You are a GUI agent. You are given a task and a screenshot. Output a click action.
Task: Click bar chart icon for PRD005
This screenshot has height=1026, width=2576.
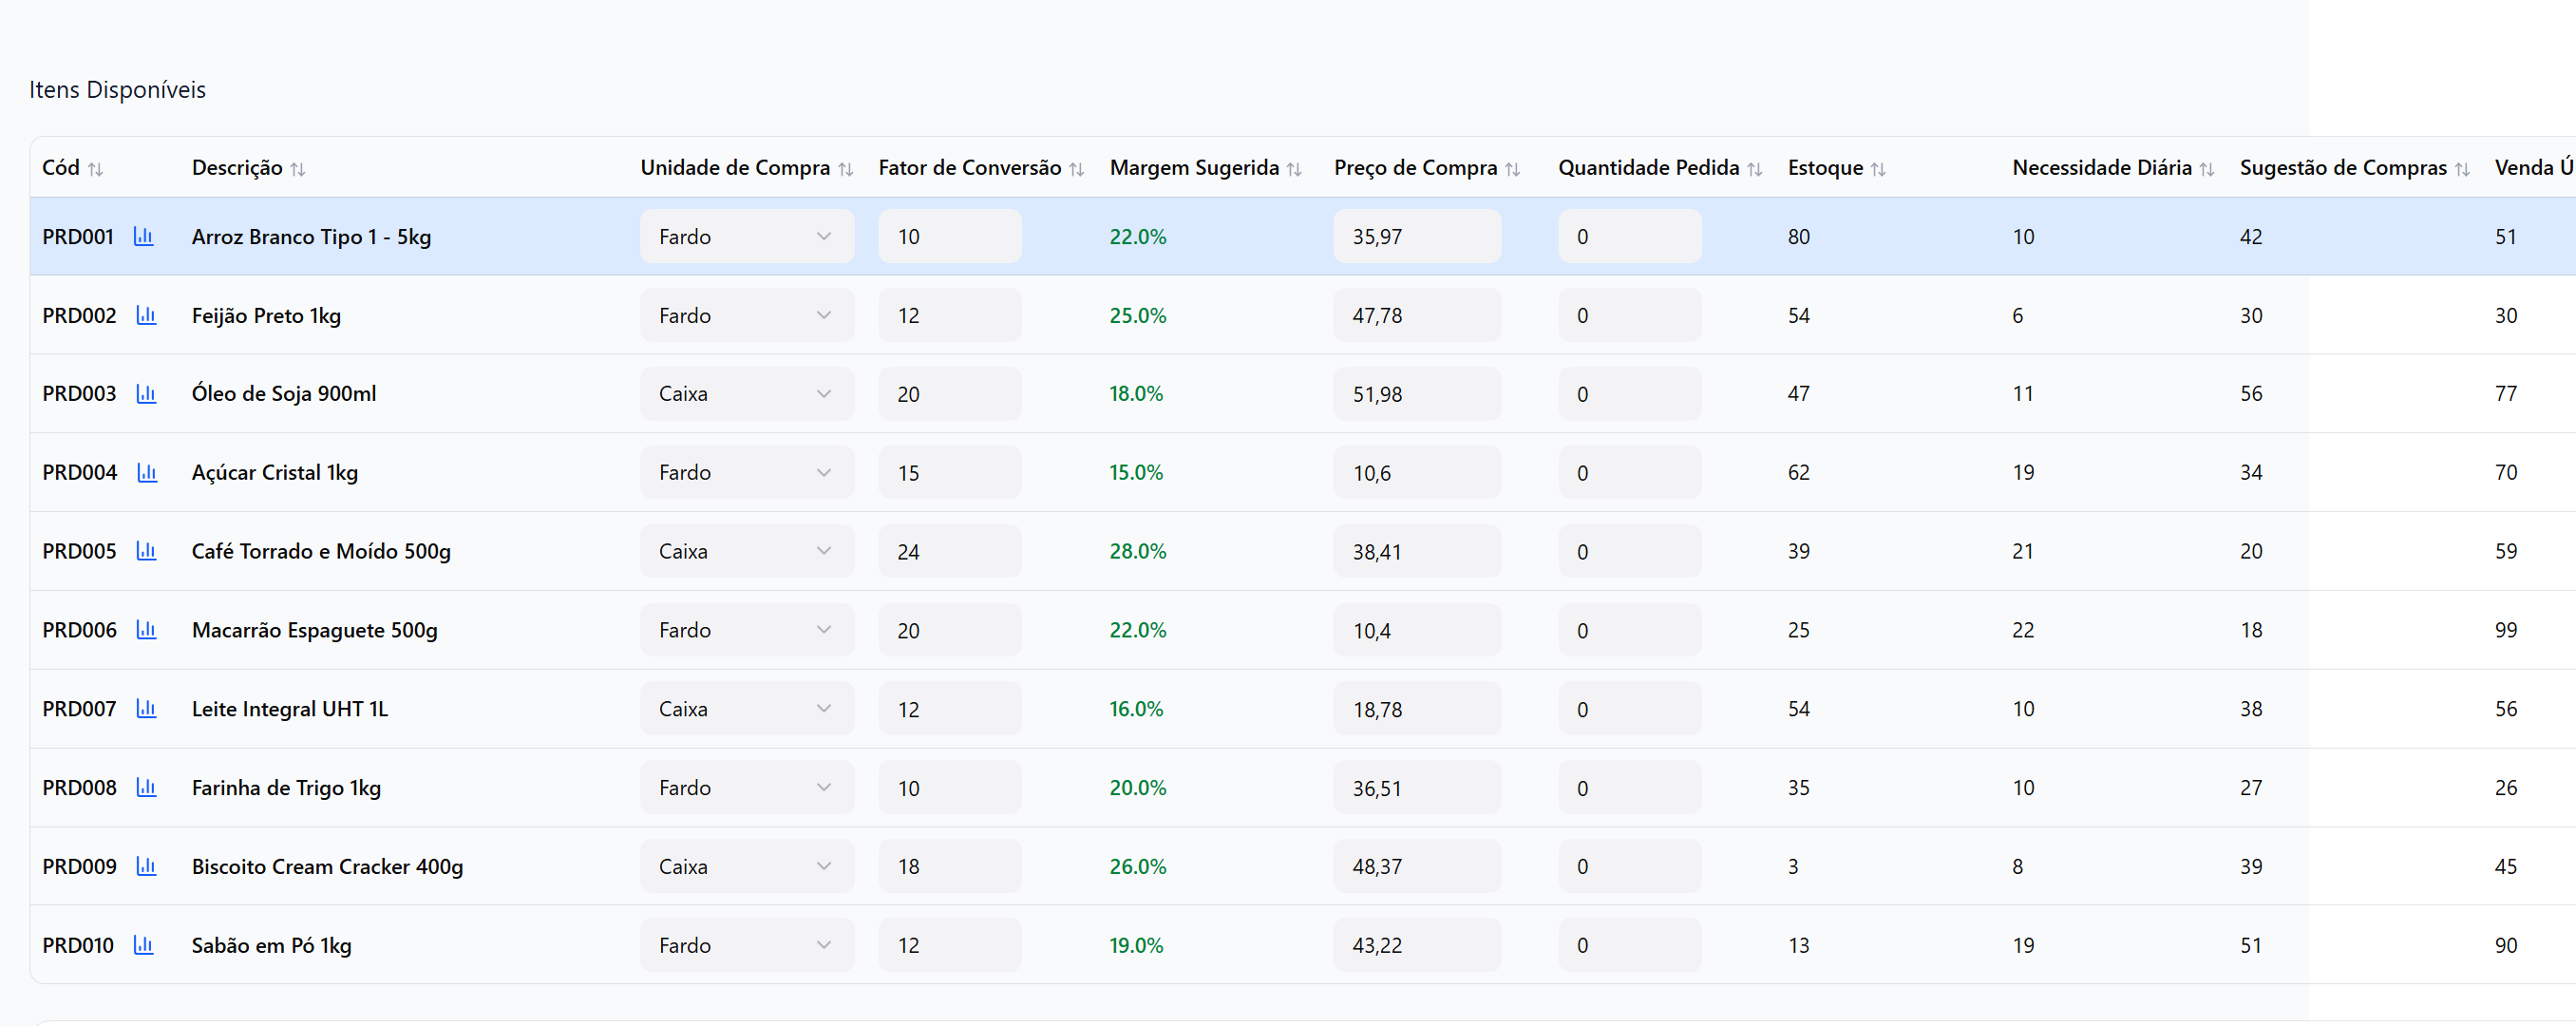(146, 551)
